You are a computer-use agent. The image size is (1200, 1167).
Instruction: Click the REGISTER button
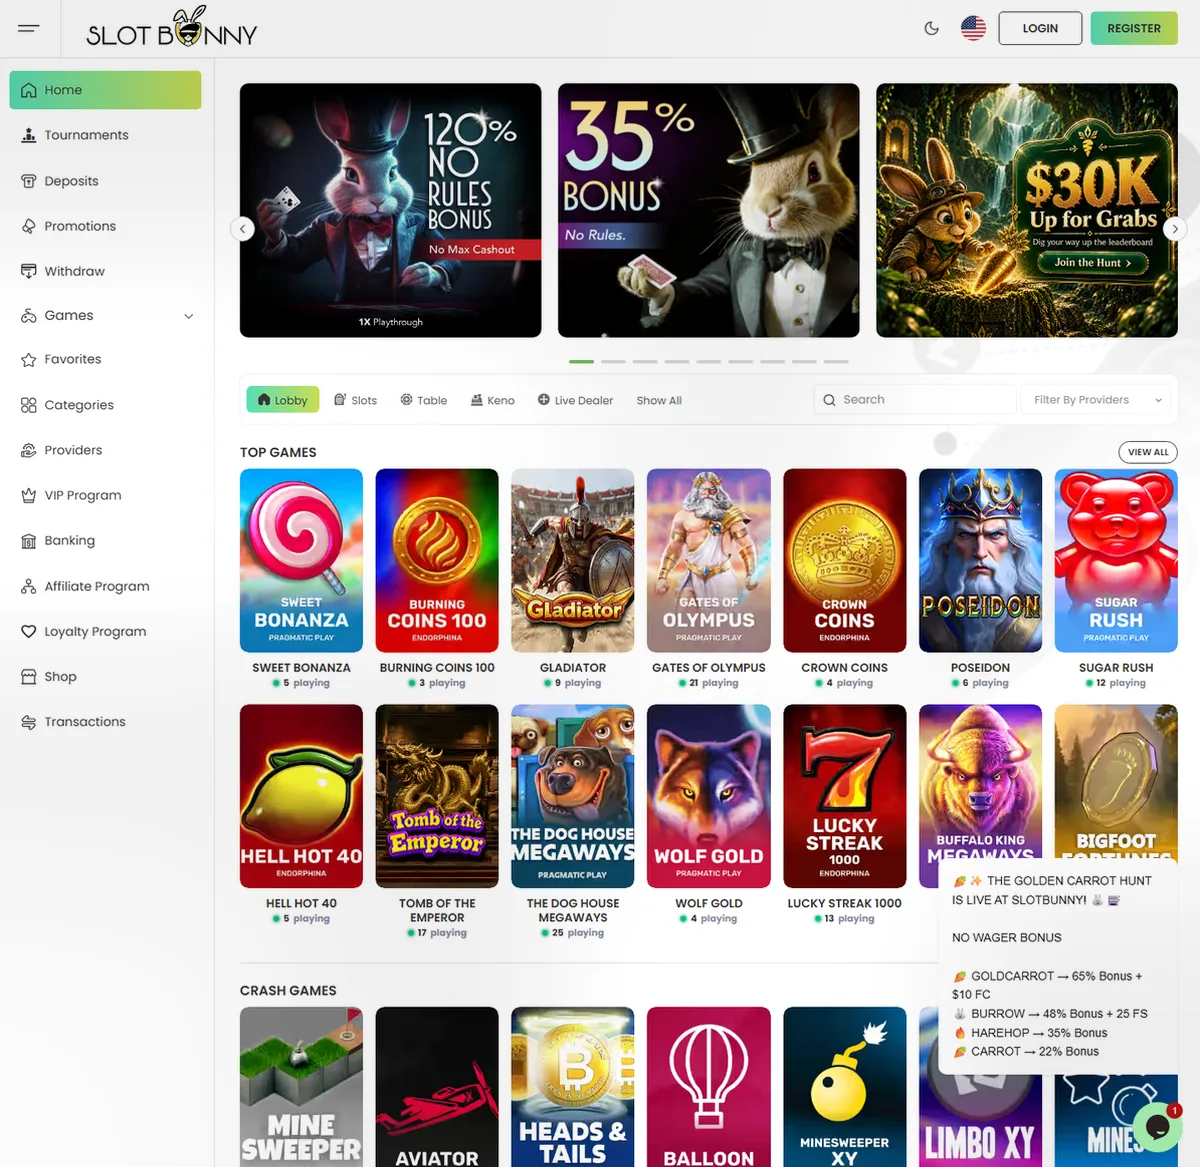(x=1134, y=28)
